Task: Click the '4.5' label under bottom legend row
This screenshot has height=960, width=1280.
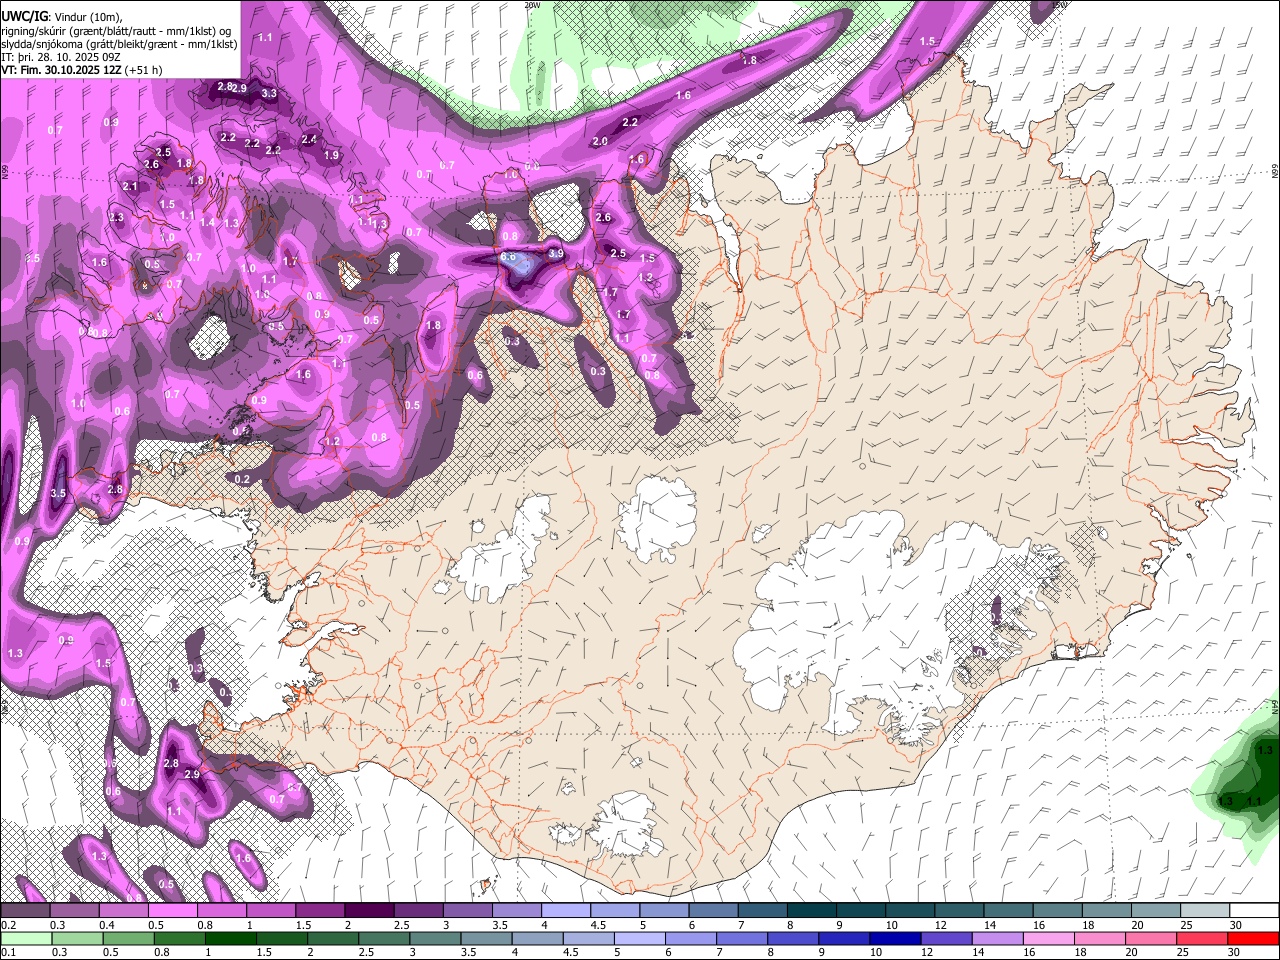Action: [572, 952]
